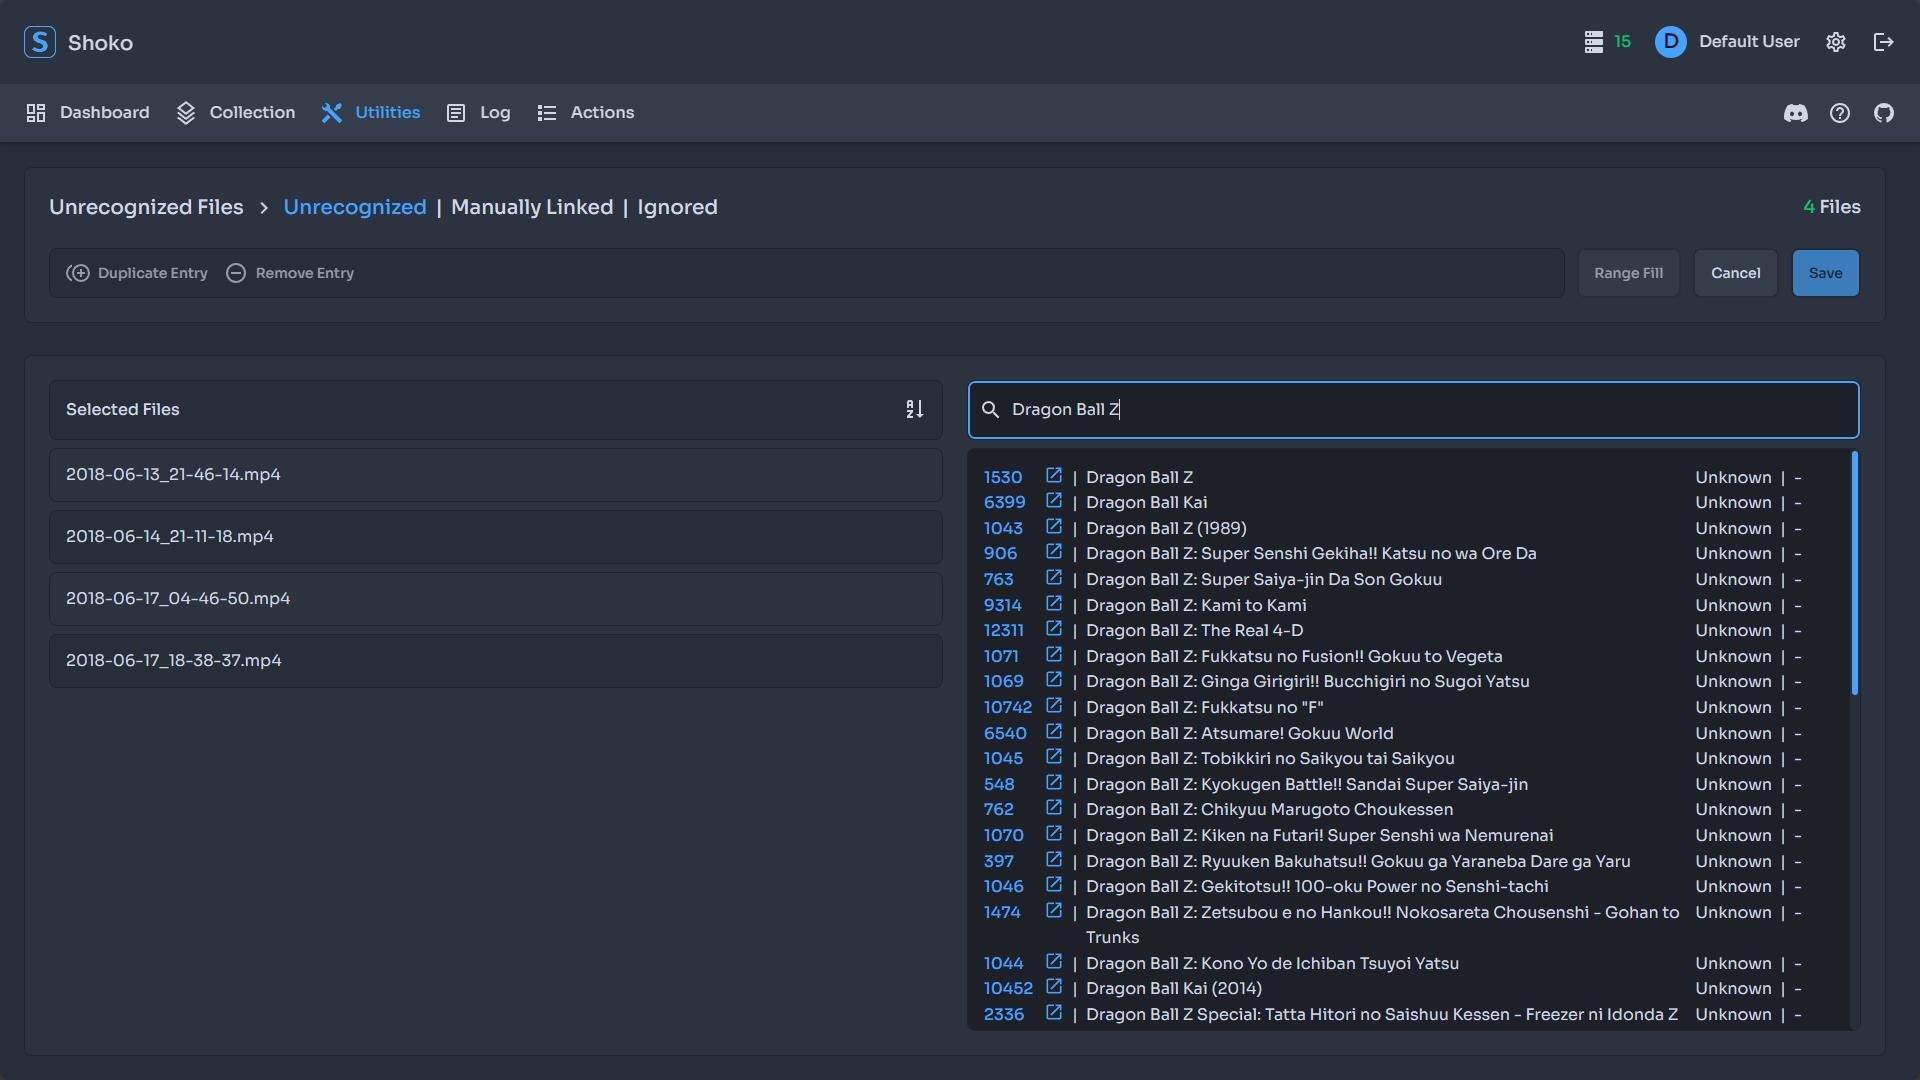This screenshot has width=1920, height=1080.
Task: Open external link for Atsumare! Gokuu World
Action: (1053, 731)
